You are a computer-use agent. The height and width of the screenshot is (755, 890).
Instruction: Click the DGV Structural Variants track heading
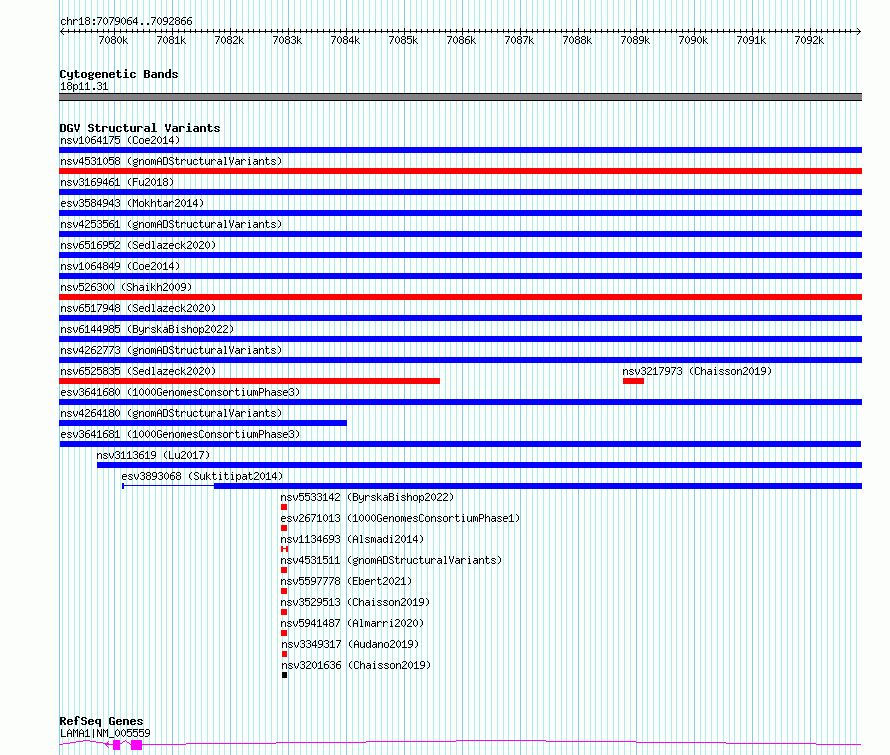pyautogui.click(x=140, y=128)
